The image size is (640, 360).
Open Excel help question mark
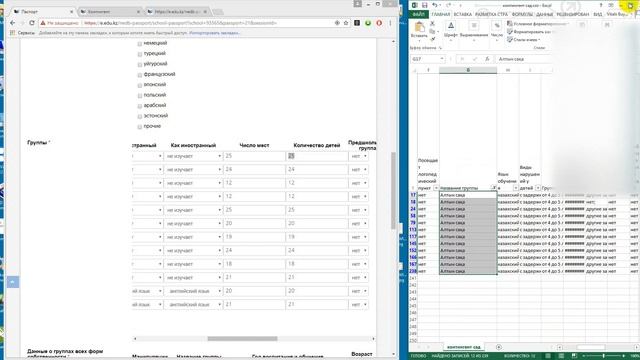coord(601,5)
